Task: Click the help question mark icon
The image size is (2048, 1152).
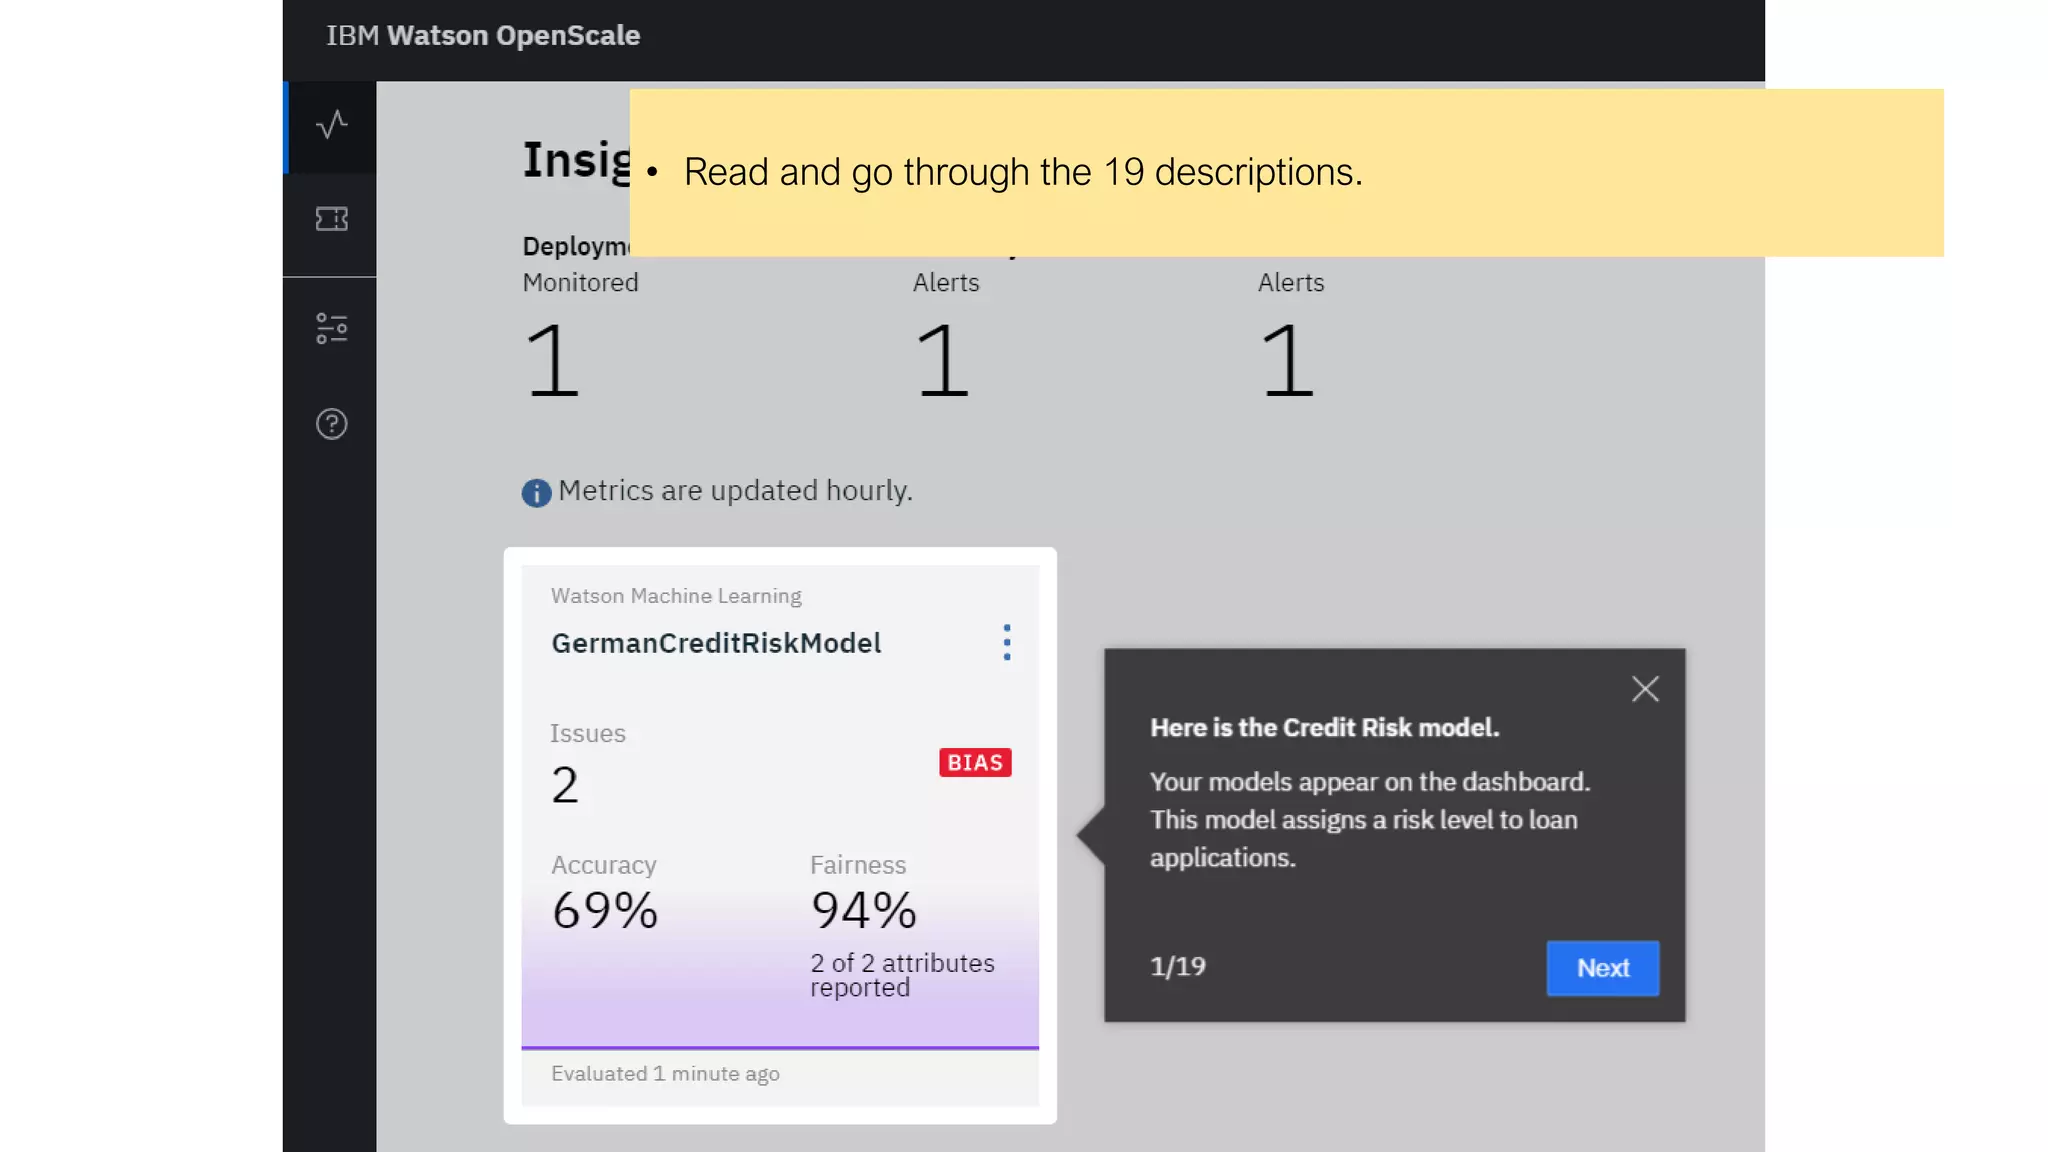Action: [331, 424]
